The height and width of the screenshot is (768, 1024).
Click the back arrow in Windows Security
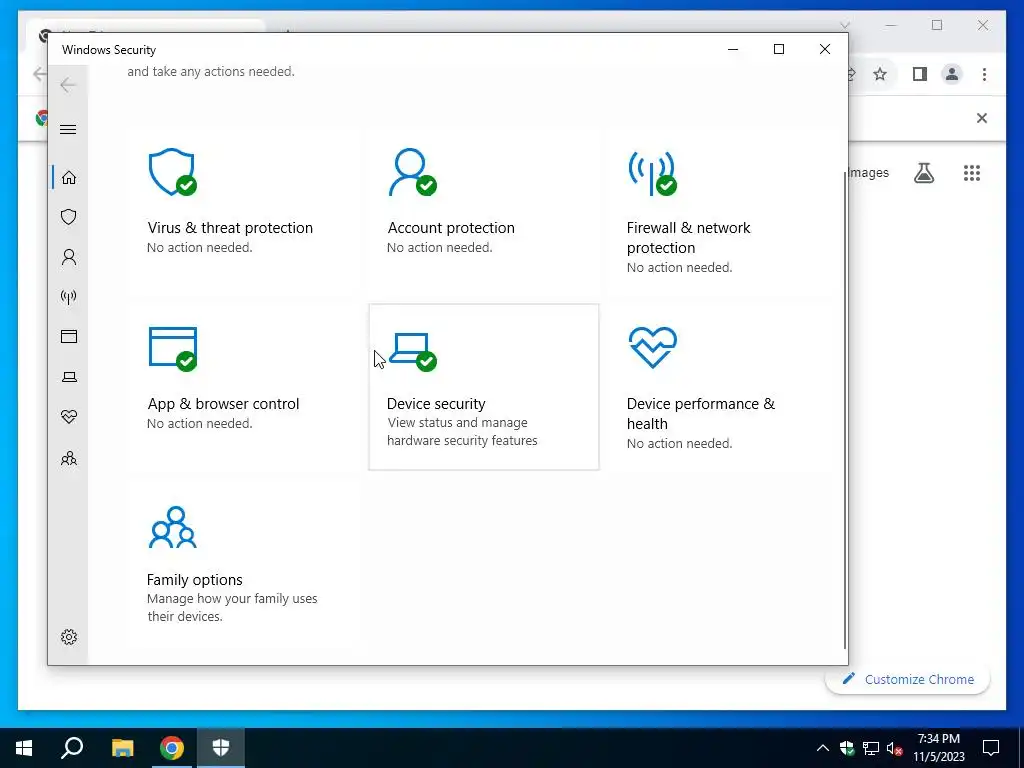pyautogui.click(x=68, y=85)
